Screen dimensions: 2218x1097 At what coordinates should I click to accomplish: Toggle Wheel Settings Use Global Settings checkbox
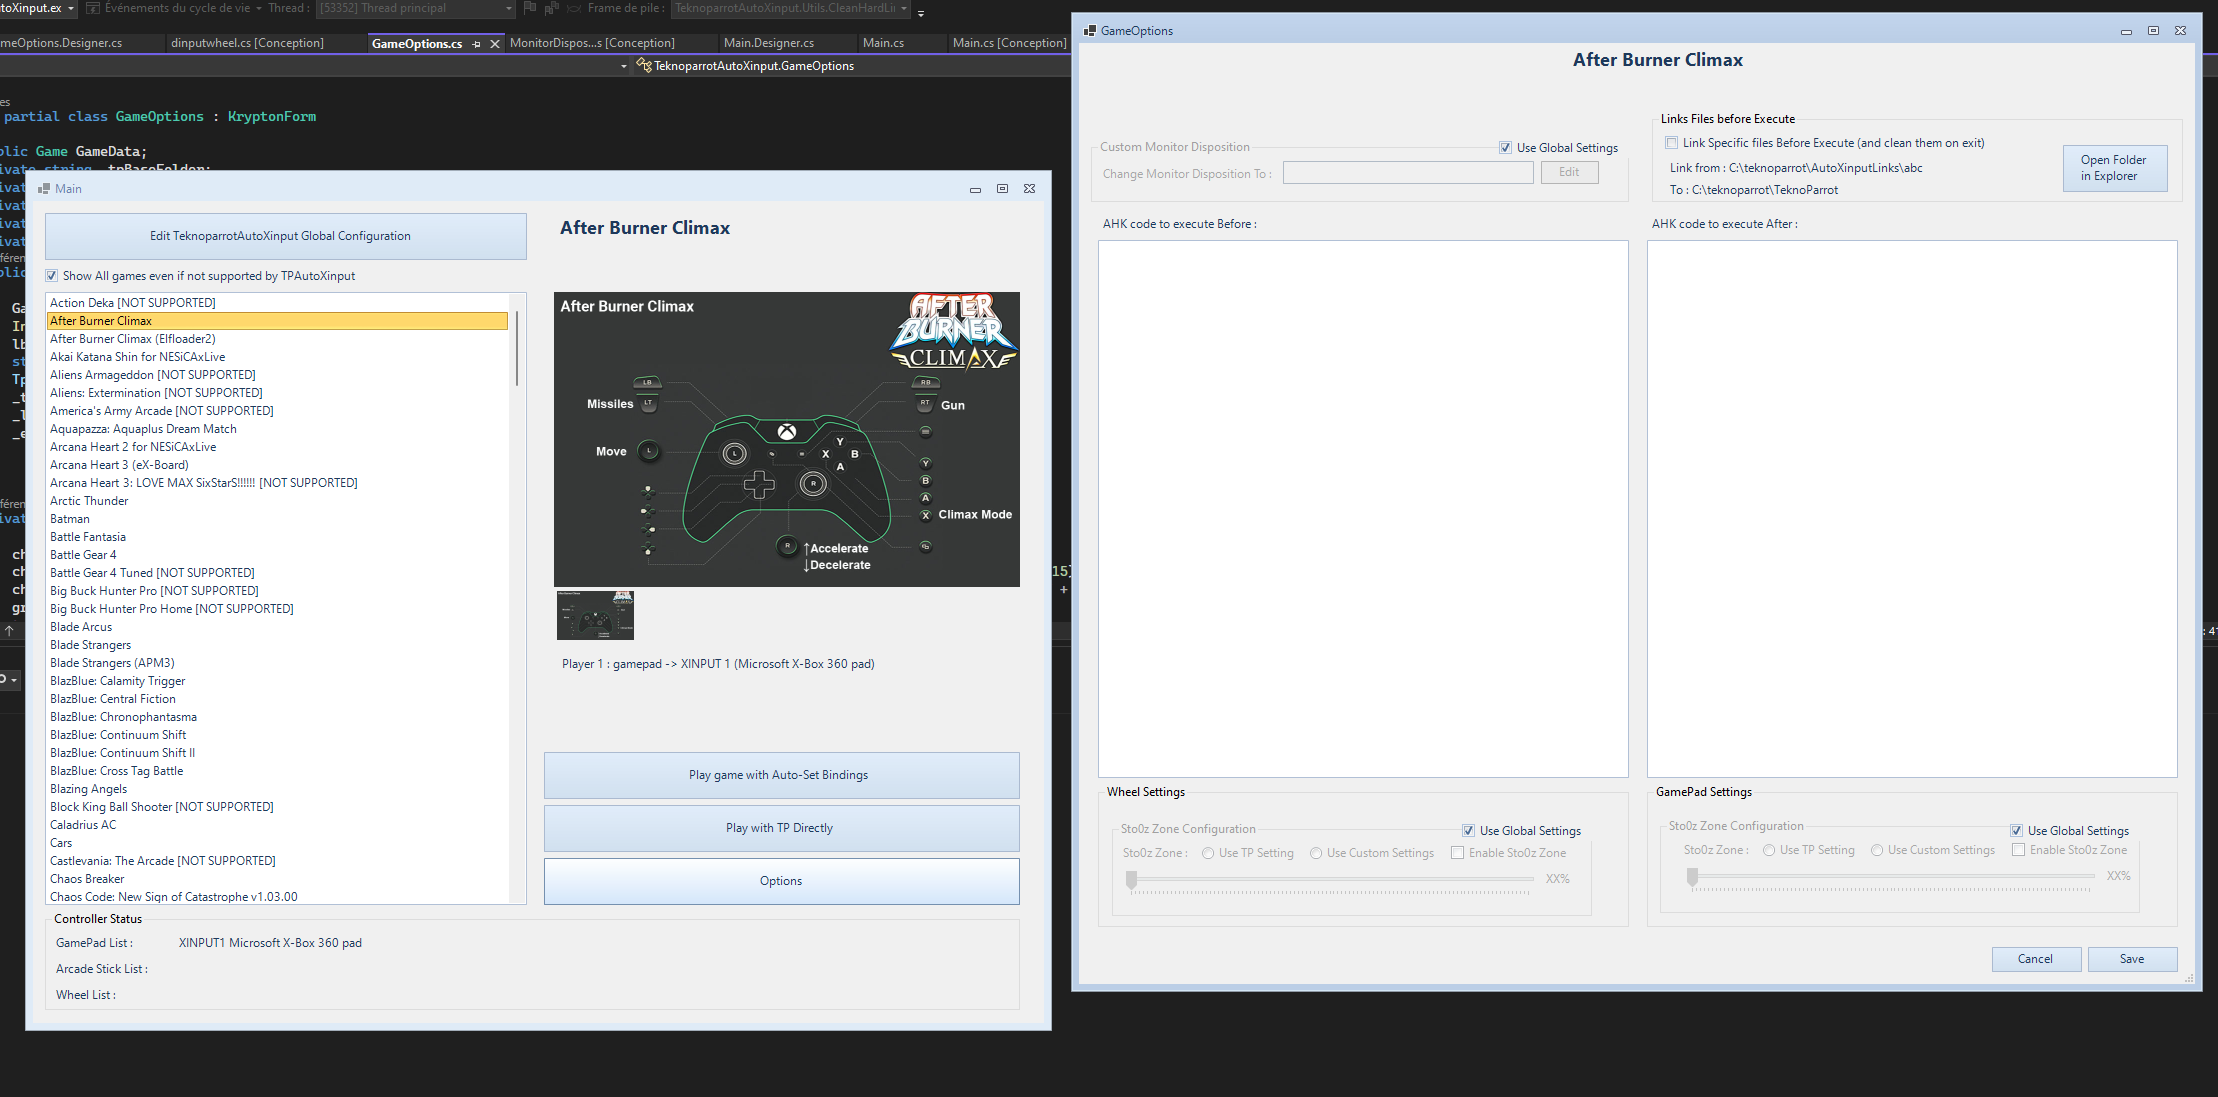tap(1468, 831)
